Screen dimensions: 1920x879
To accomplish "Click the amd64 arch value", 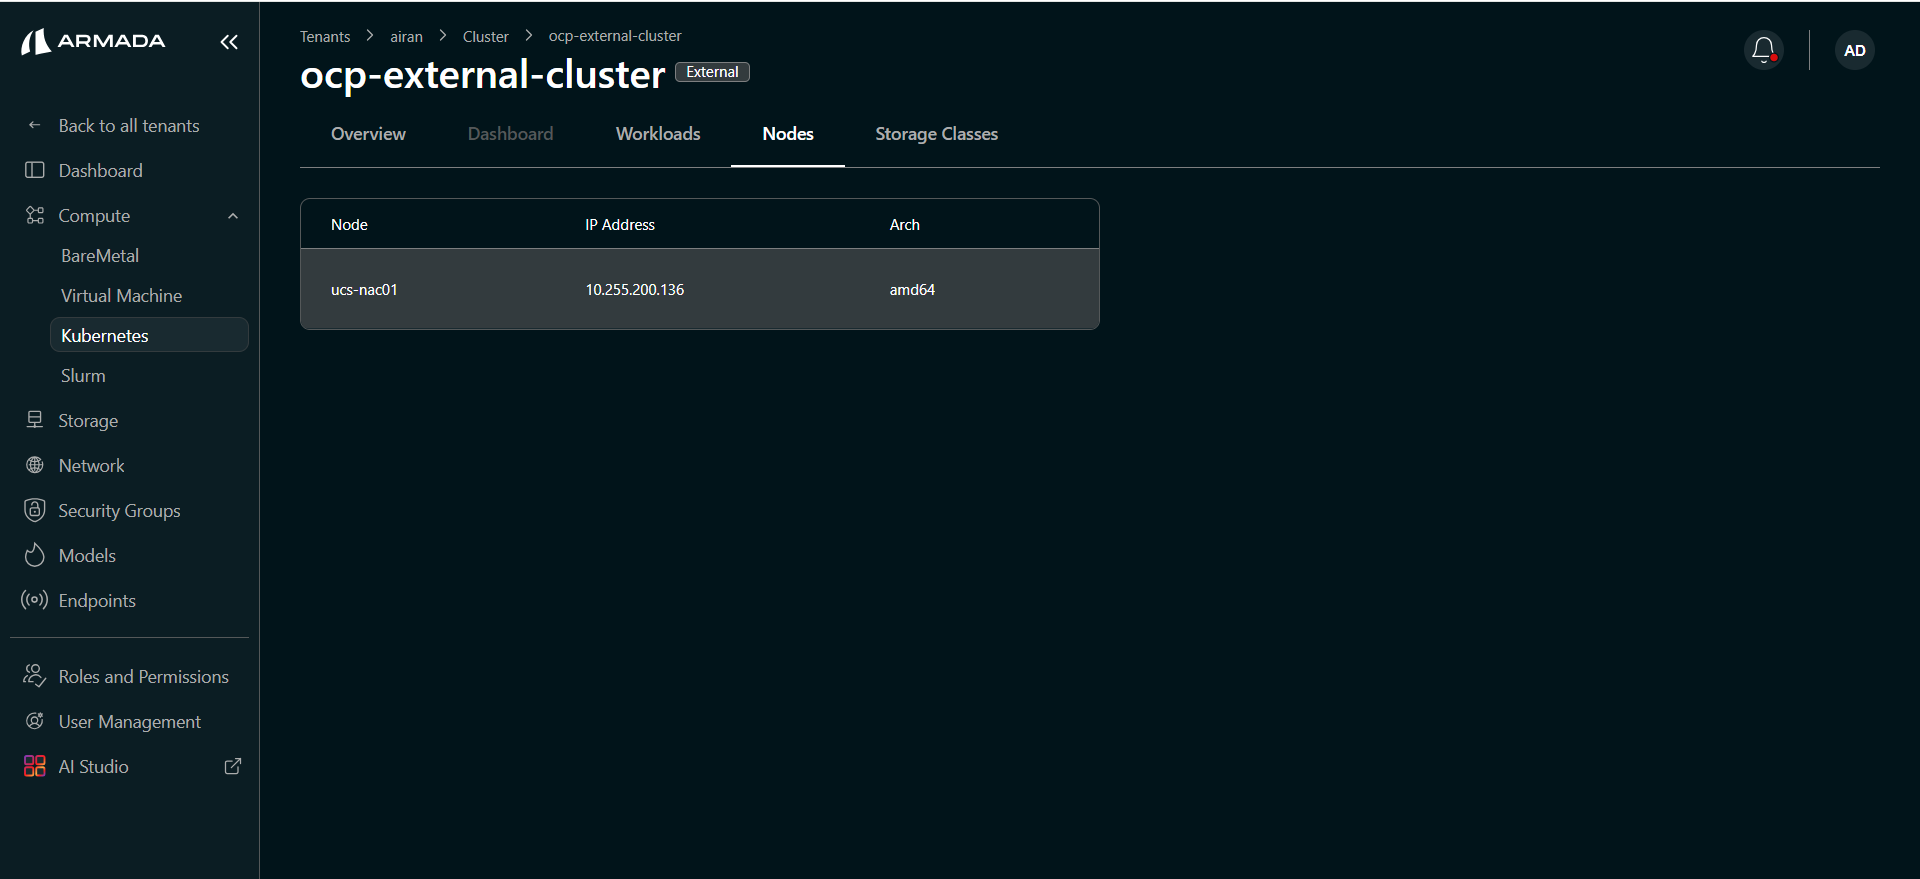I will [x=912, y=289].
